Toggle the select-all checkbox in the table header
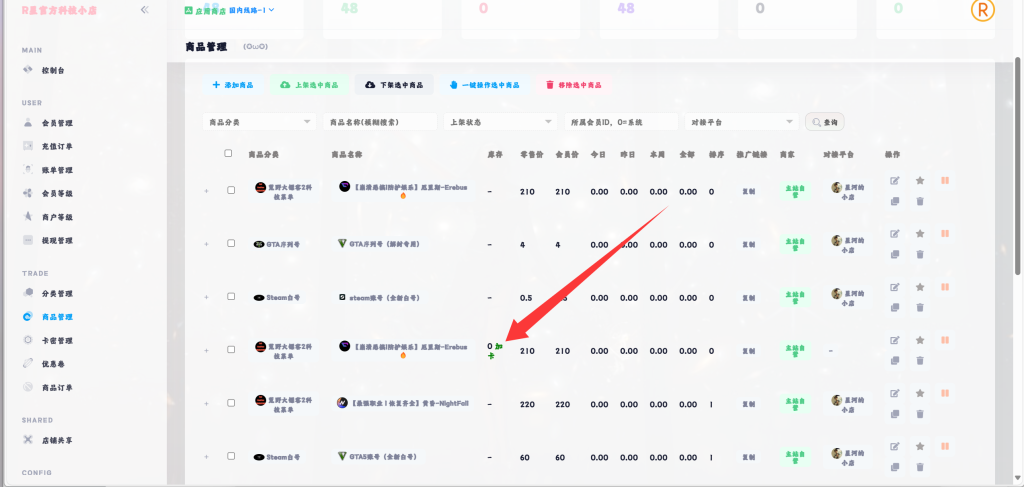This screenshot has width=1024, height=487. pos(228,154)
